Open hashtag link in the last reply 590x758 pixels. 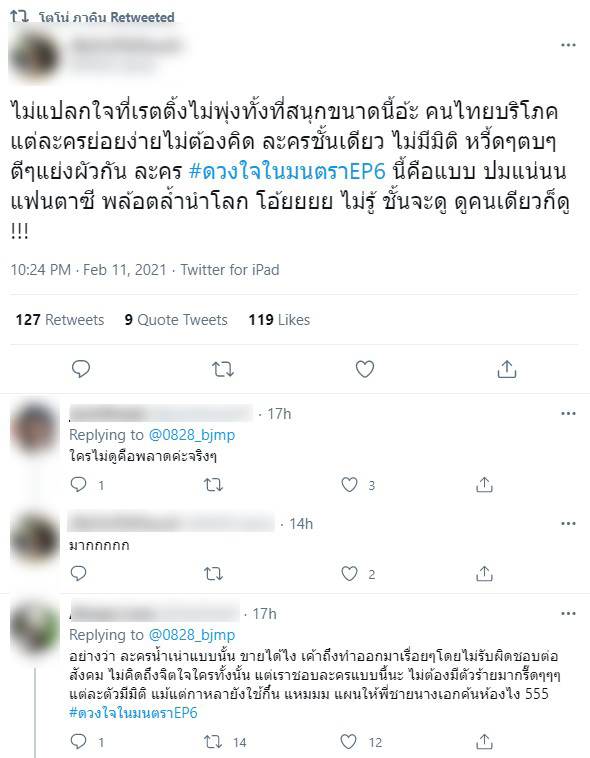tap(133, 713)
